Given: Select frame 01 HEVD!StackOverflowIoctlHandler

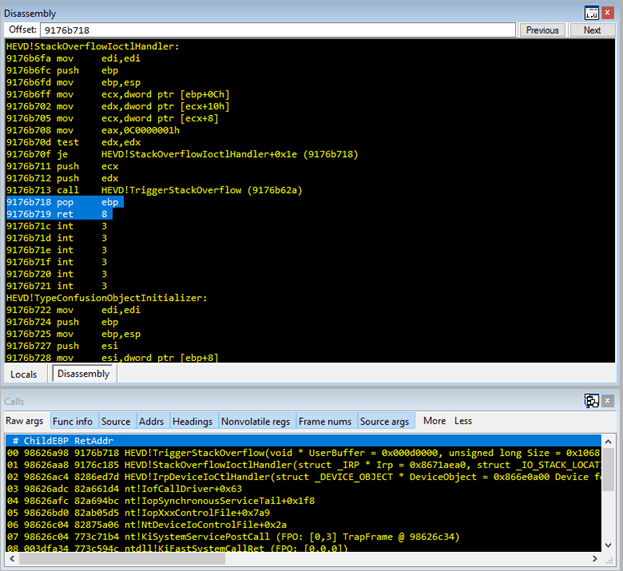Looking at the screenshot, I should pos(303,465).
